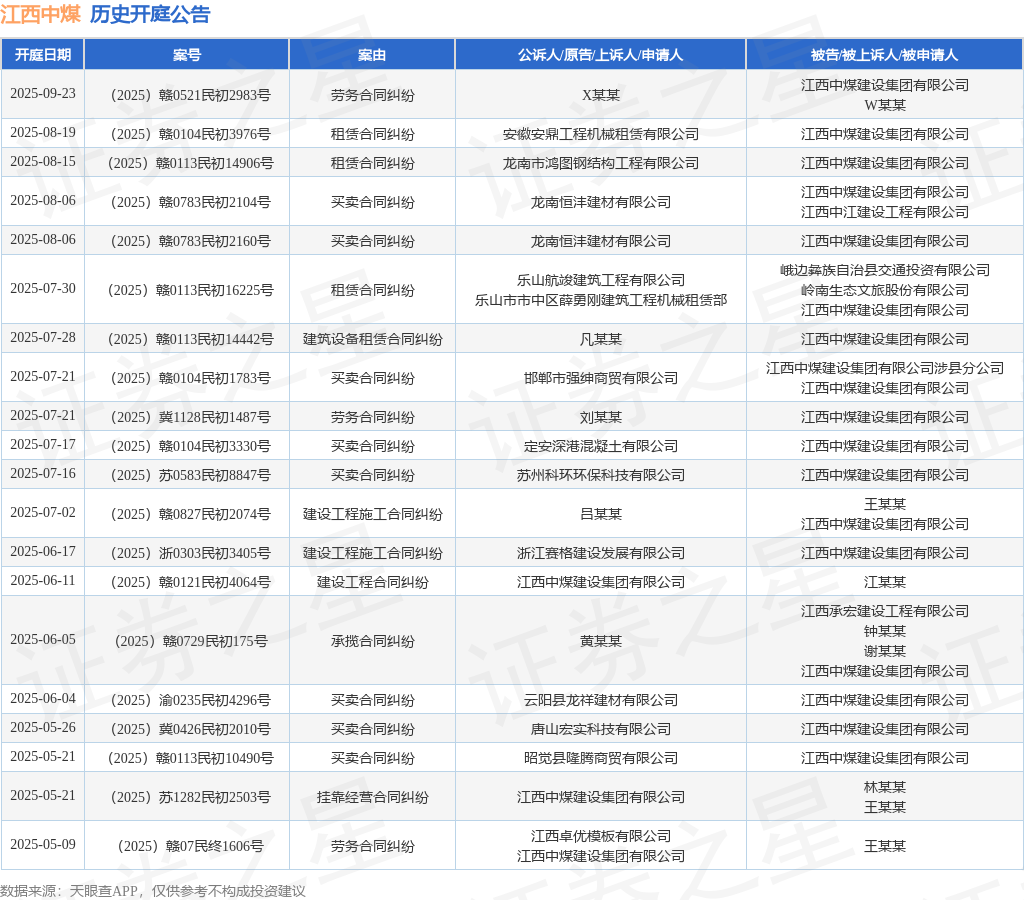Click the hearing date 2025-09-23

point(43,93)
